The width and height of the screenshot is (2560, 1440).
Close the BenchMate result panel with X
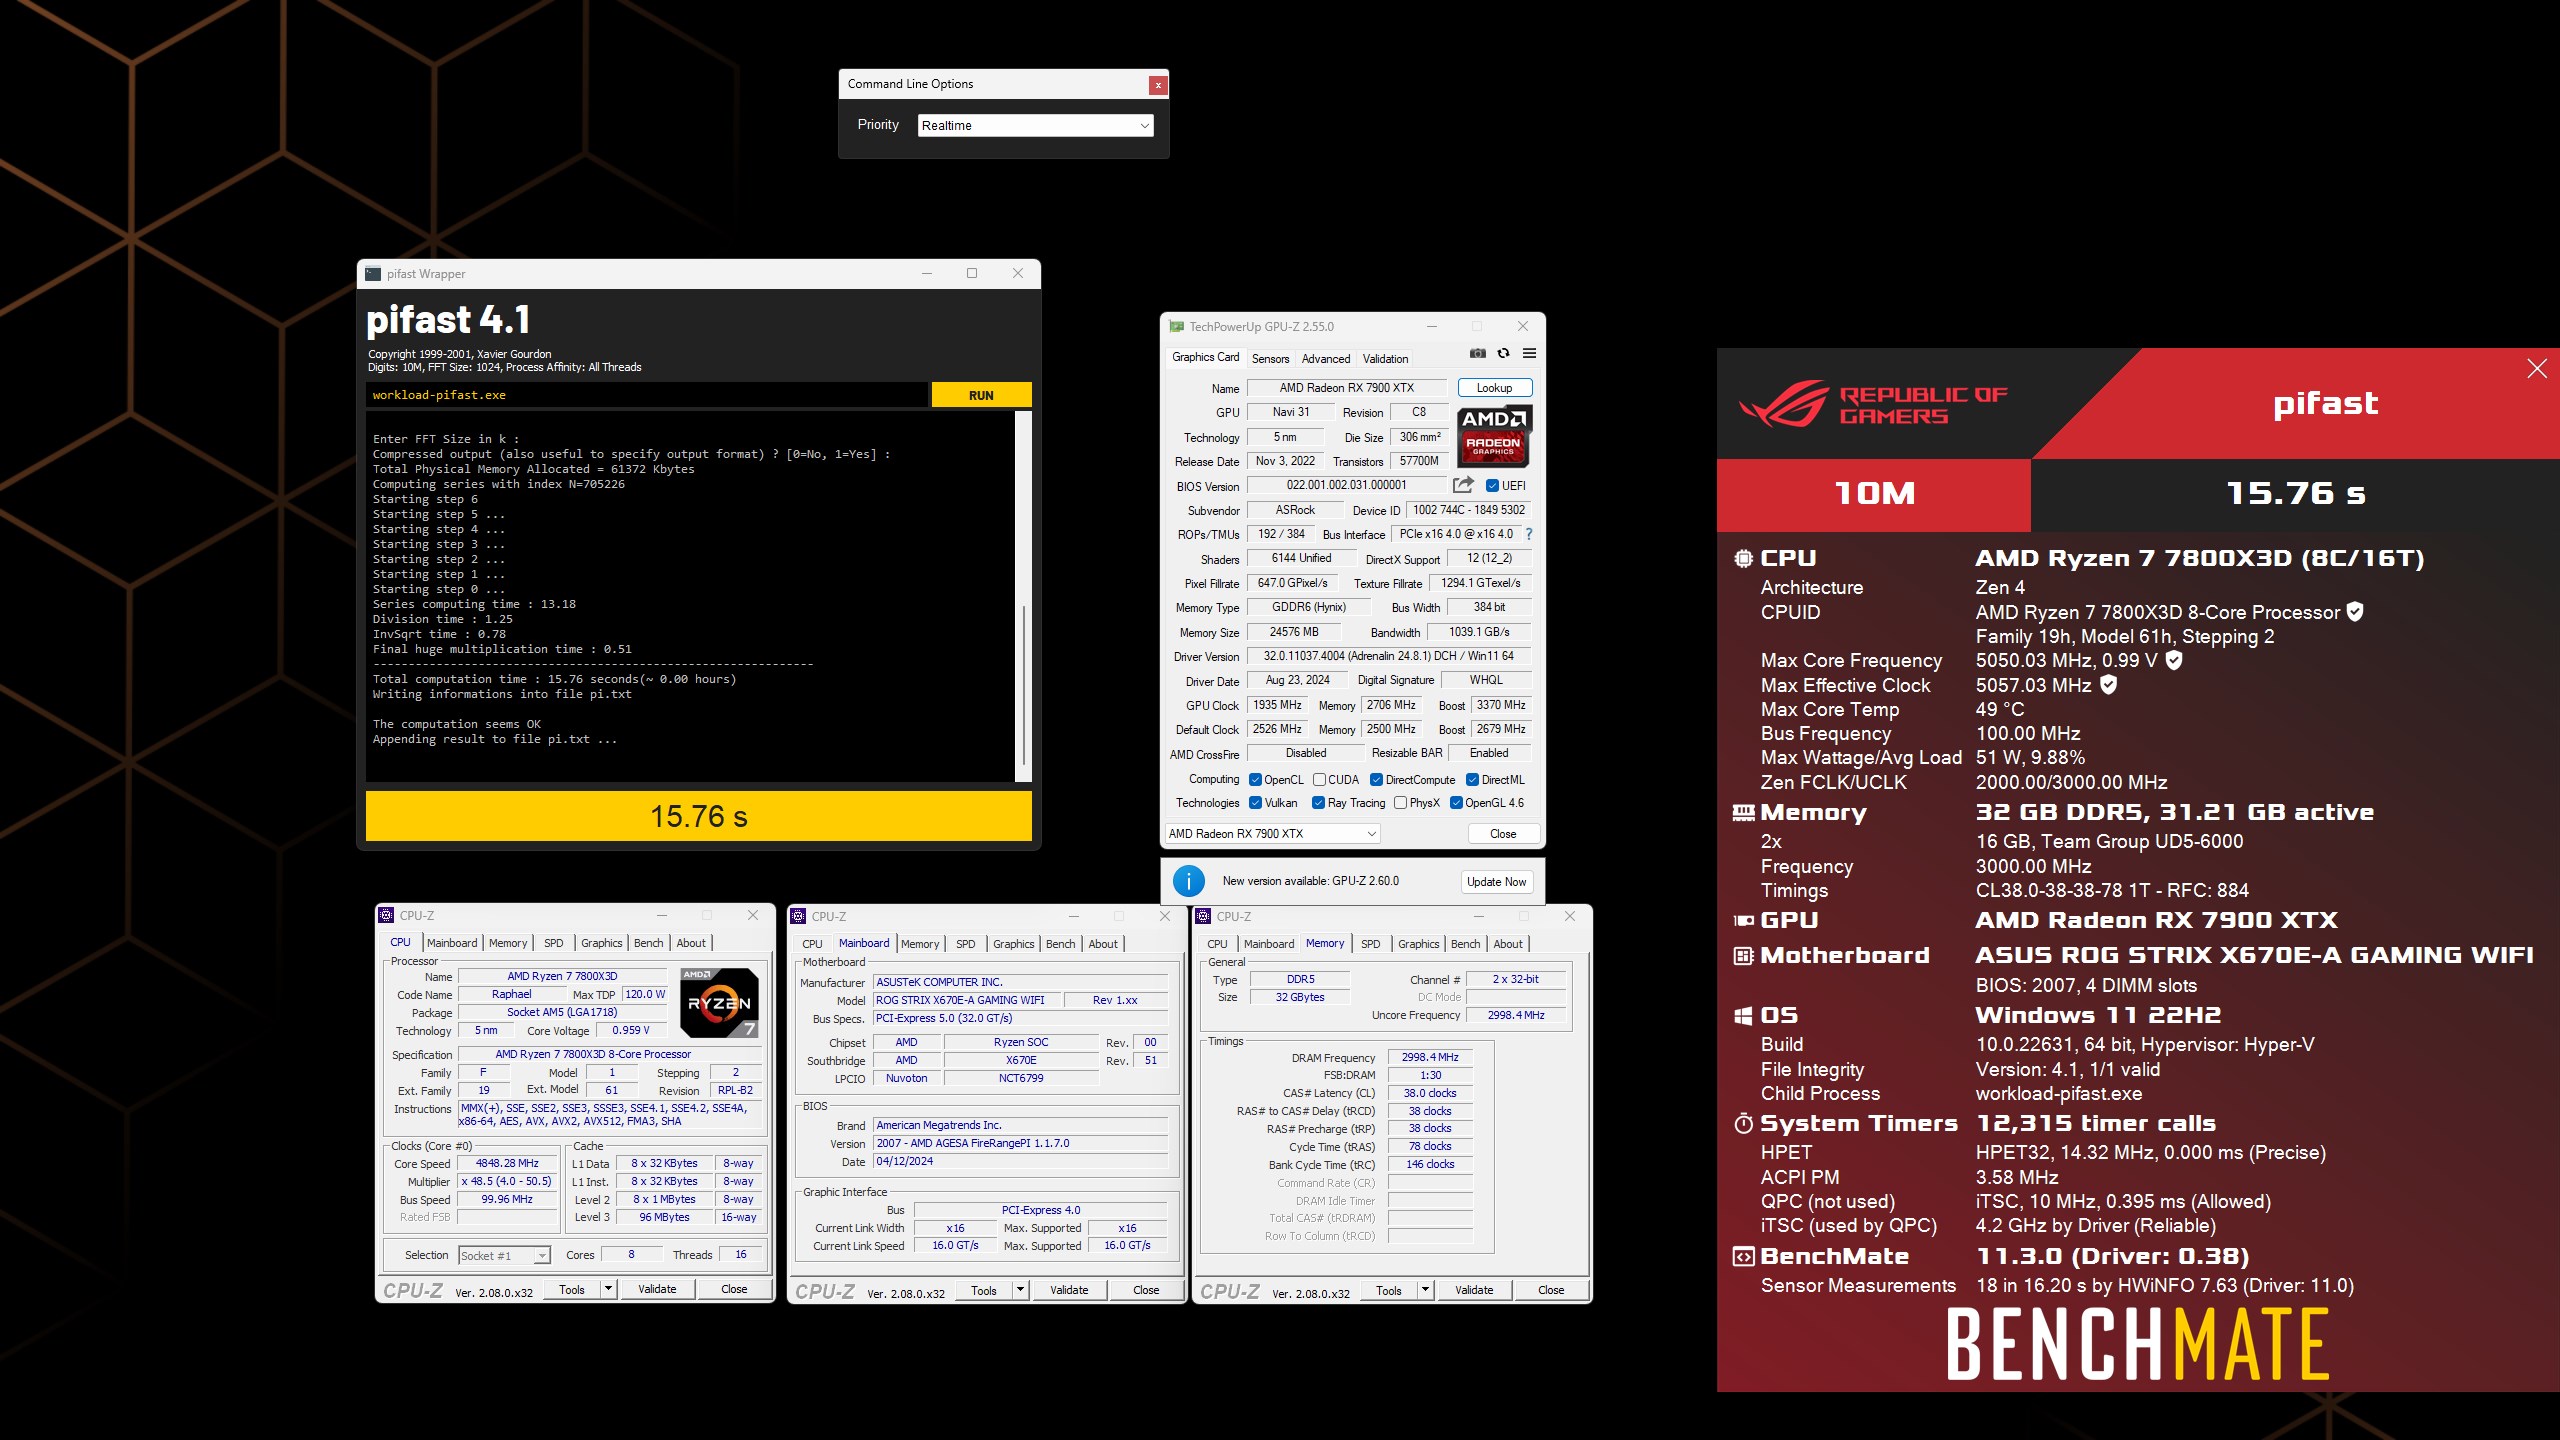2537,369
